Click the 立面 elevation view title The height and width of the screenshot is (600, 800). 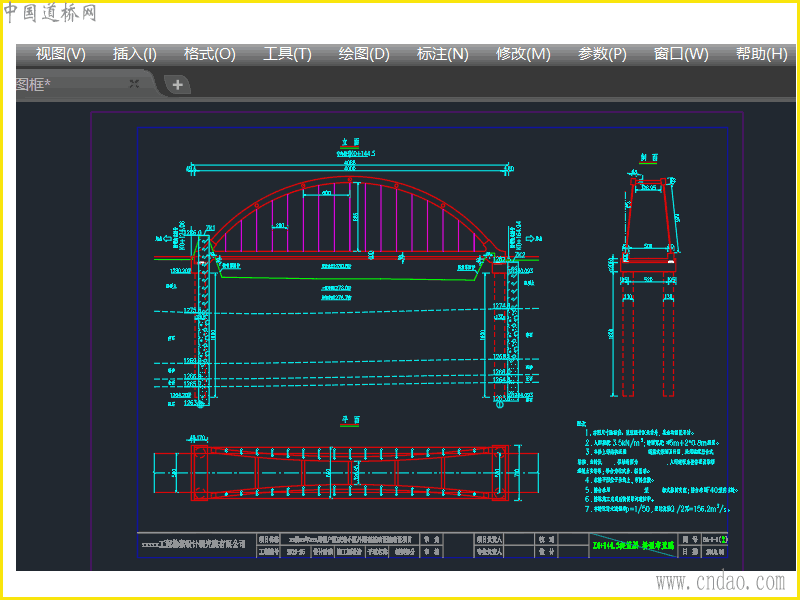coord(350,142)
